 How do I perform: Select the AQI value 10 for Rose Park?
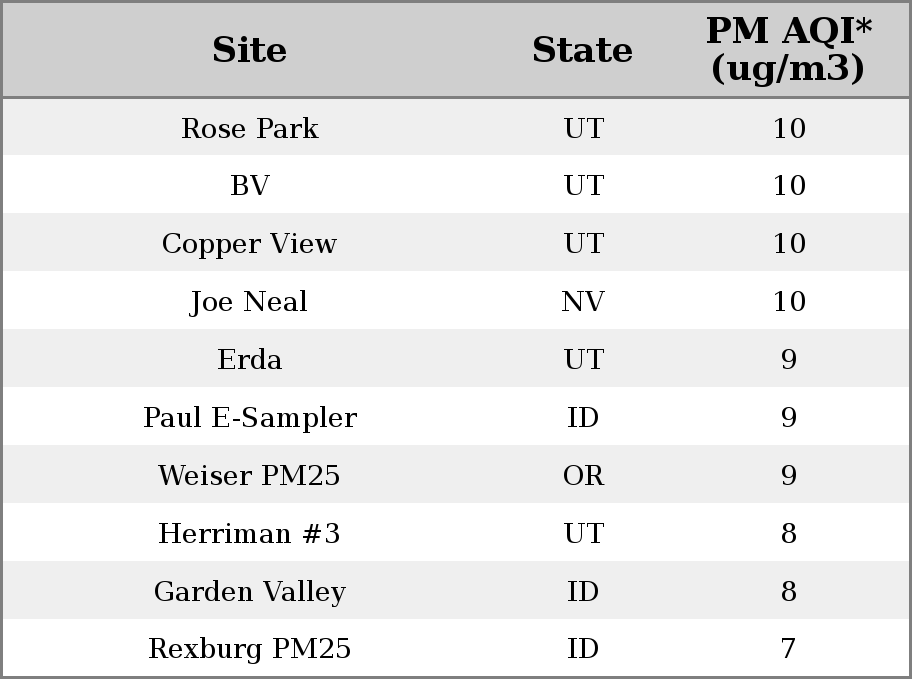pos(789,128)
